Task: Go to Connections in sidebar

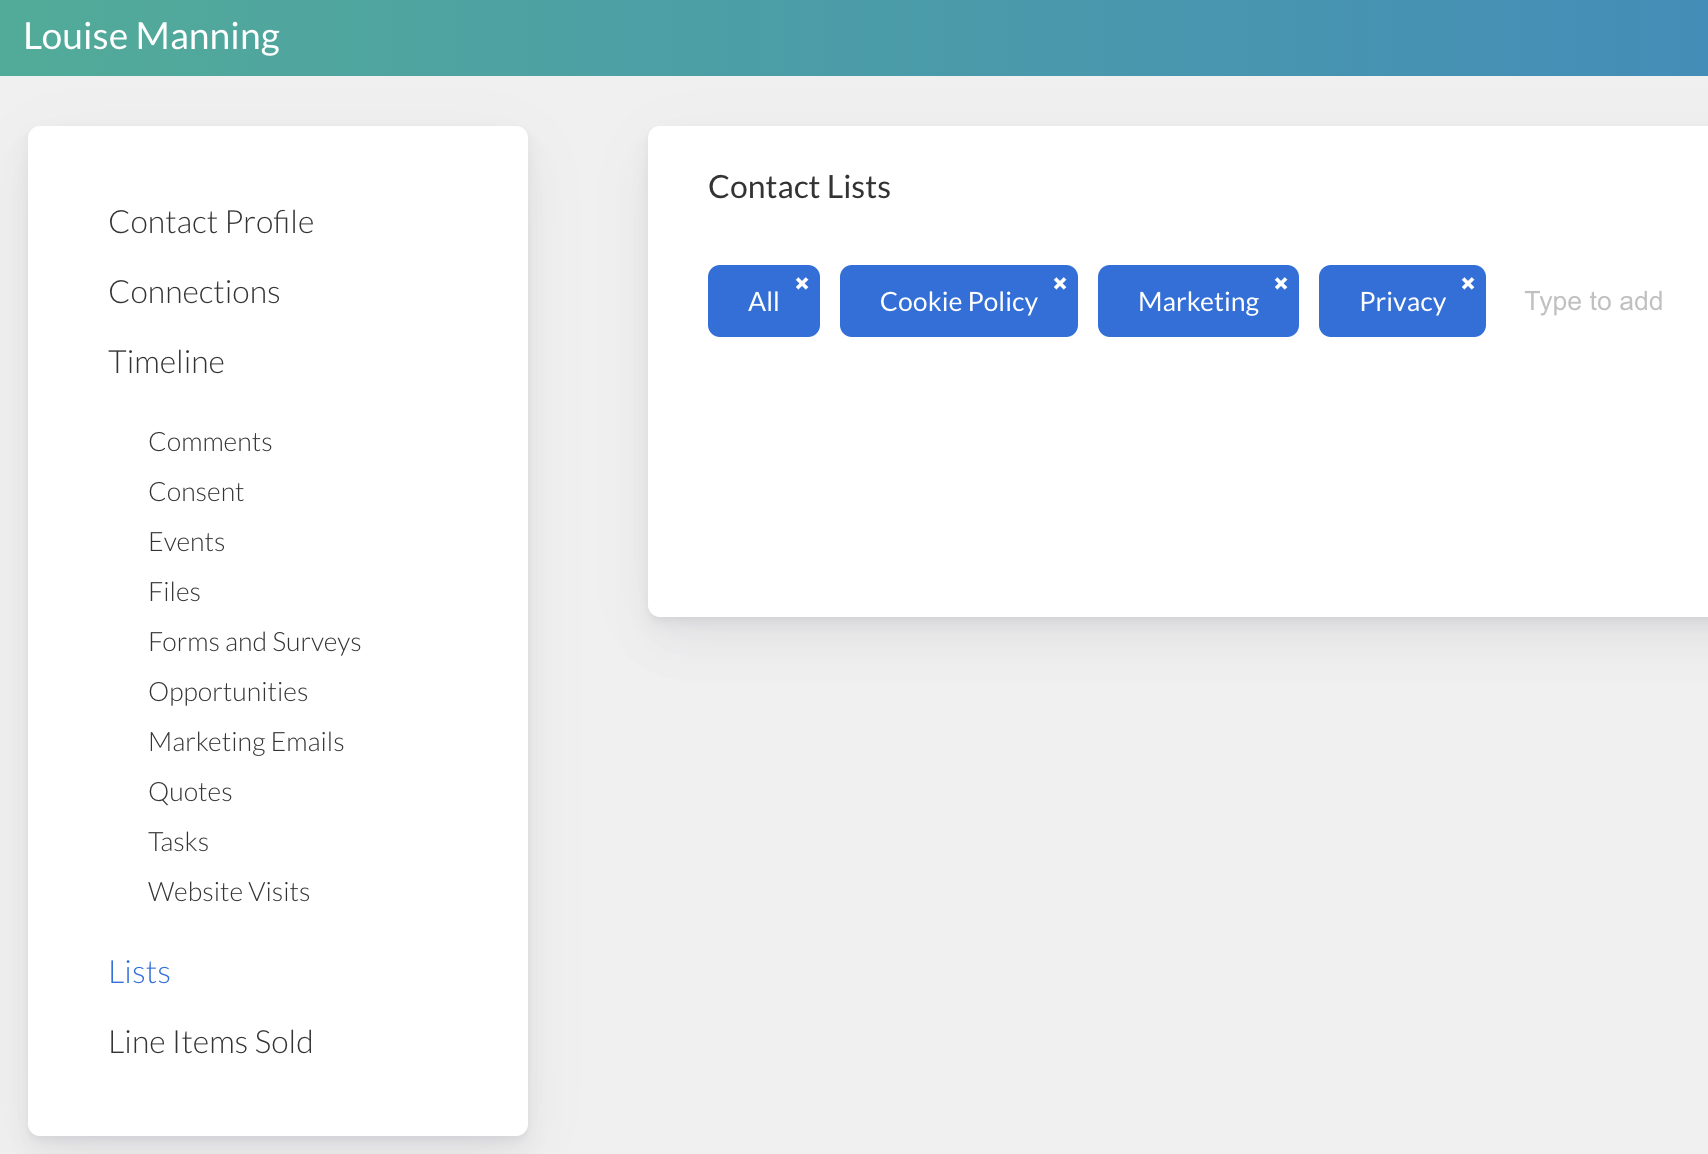Action: click(x=194, y=292)
